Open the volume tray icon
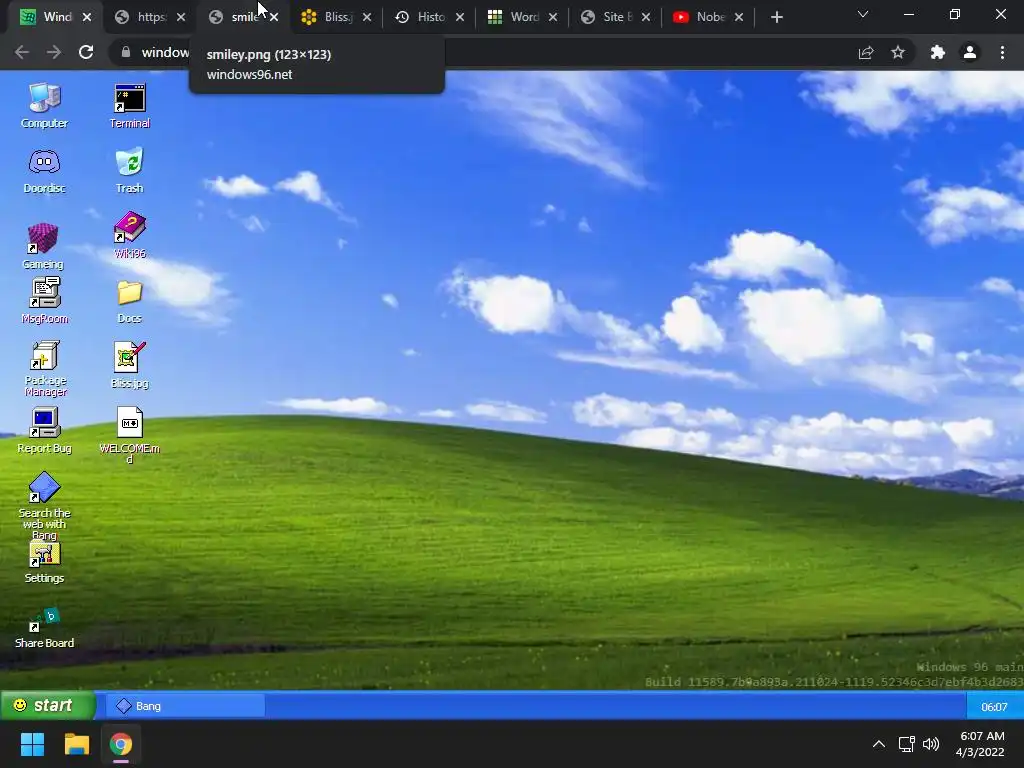1024x768 pixels. pos(931,744)
